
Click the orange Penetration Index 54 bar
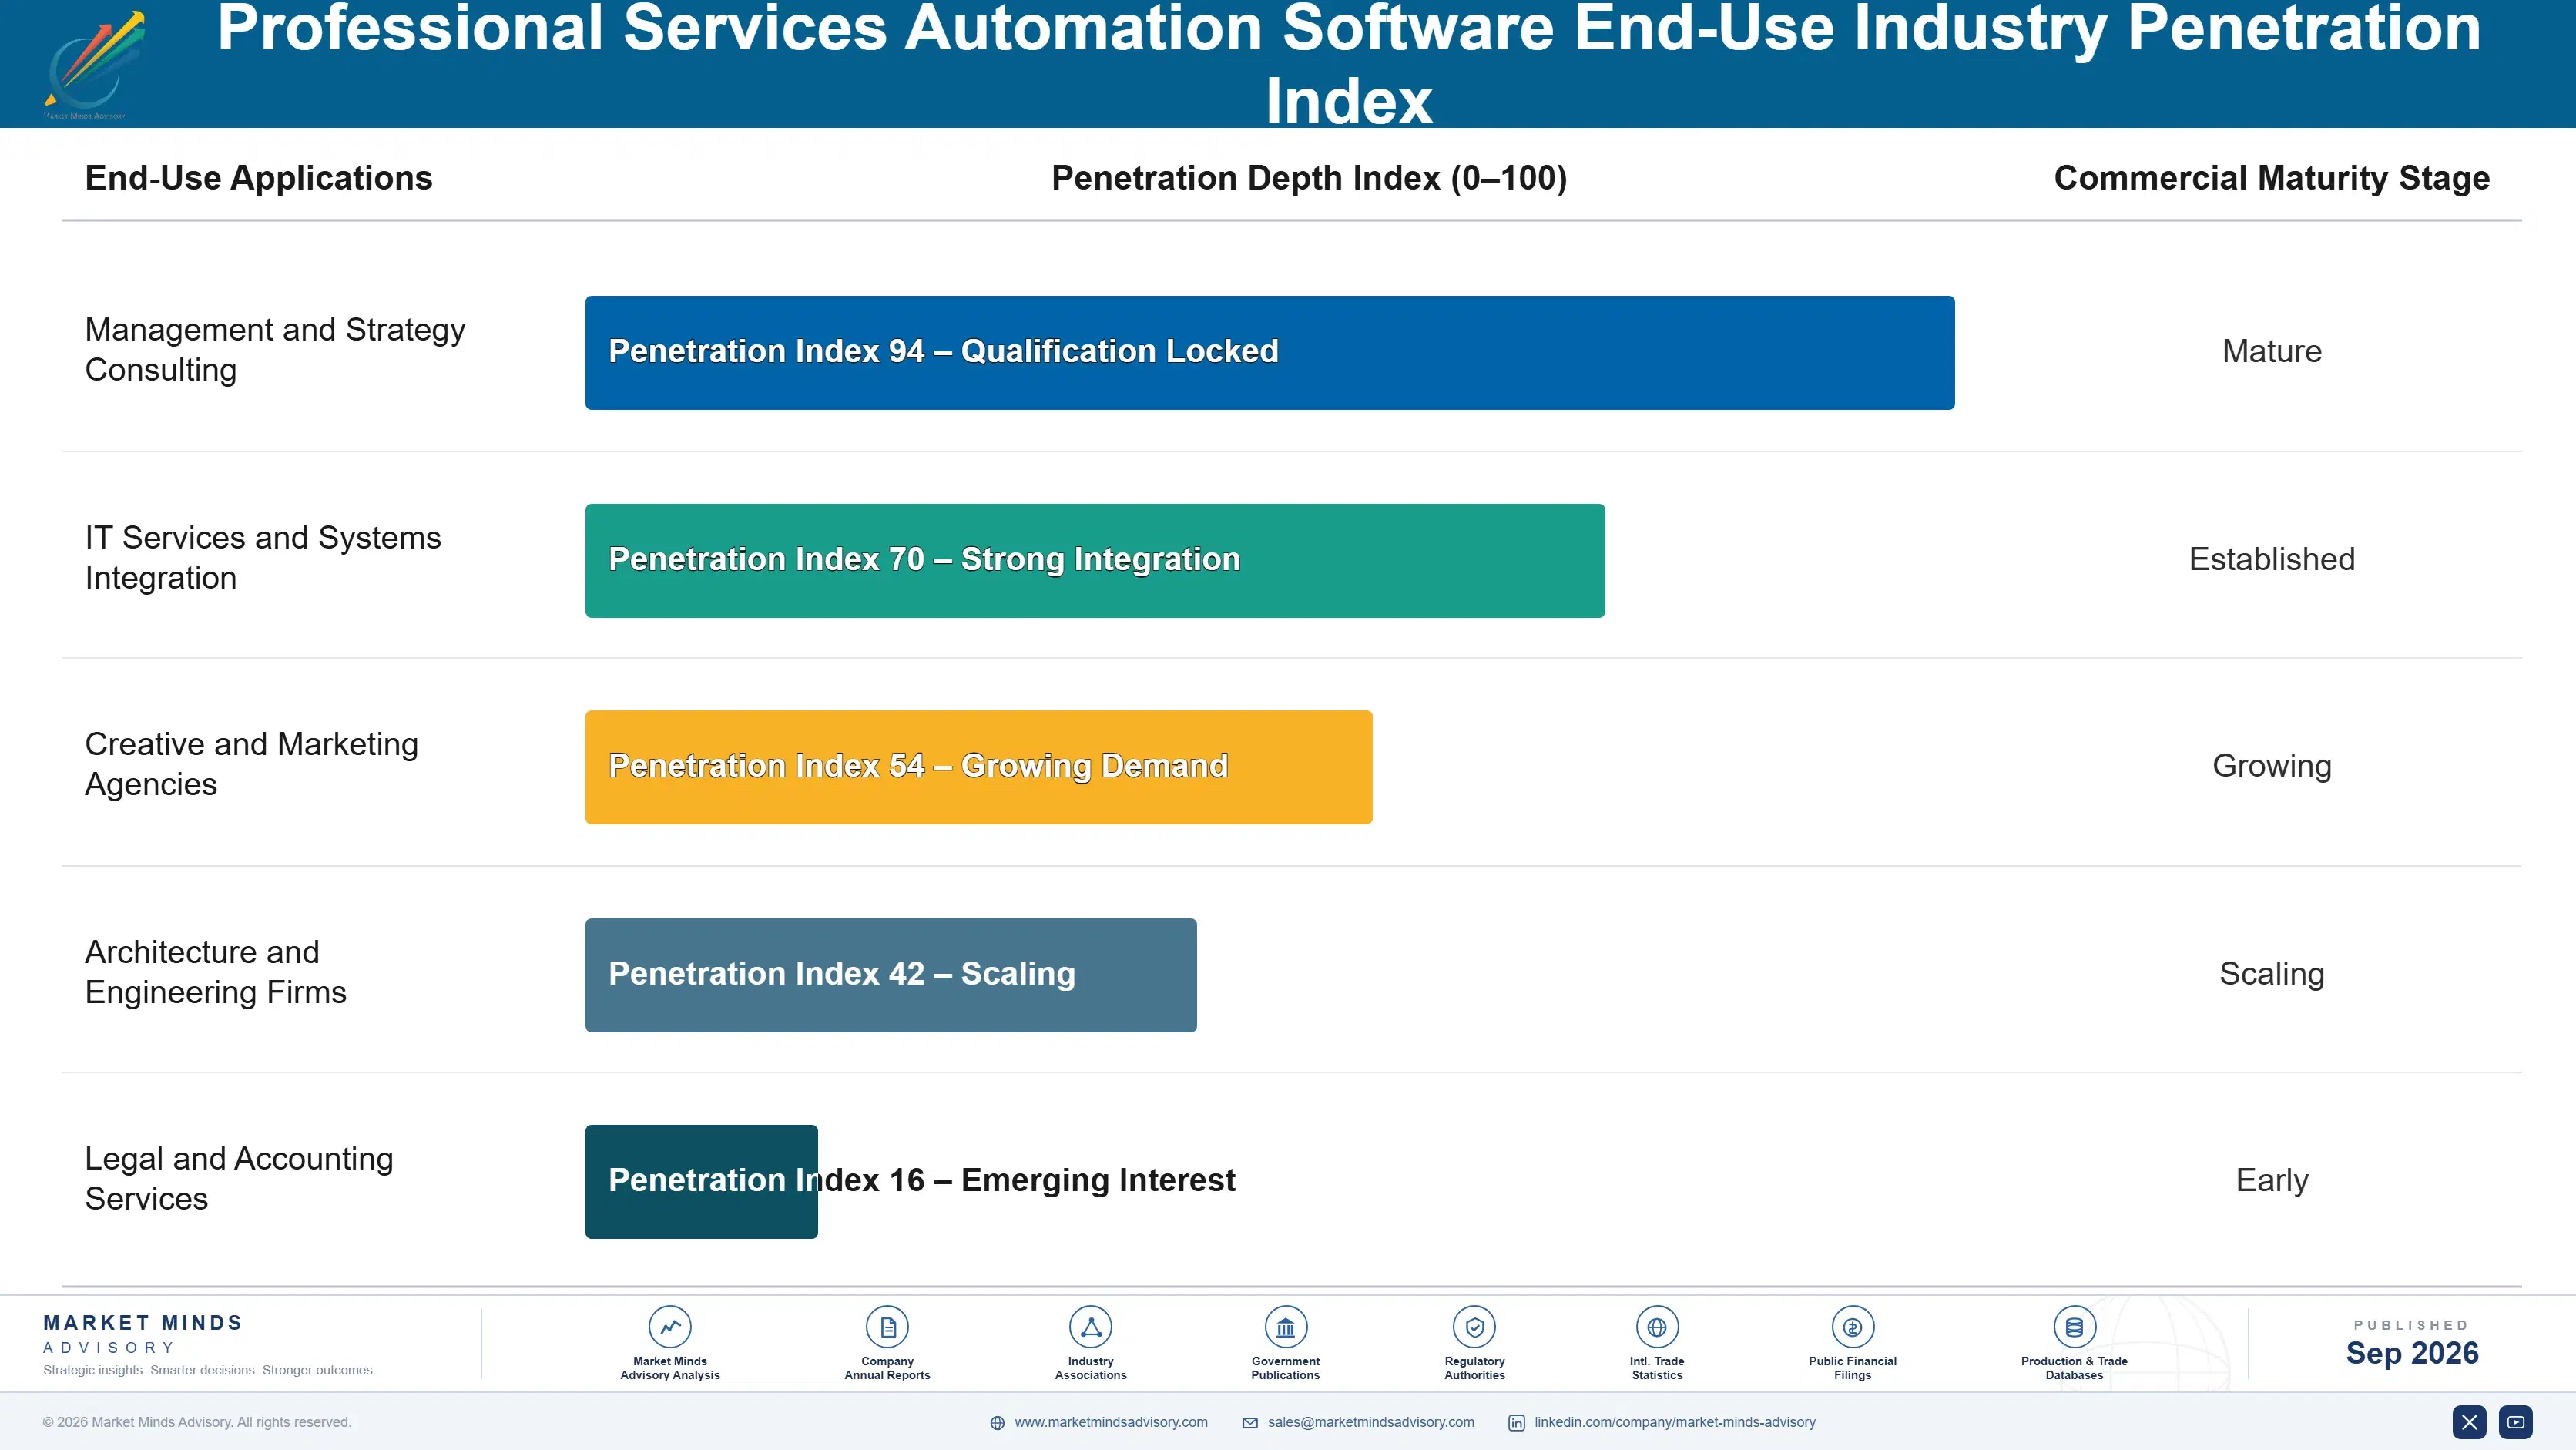pos(979,767)
